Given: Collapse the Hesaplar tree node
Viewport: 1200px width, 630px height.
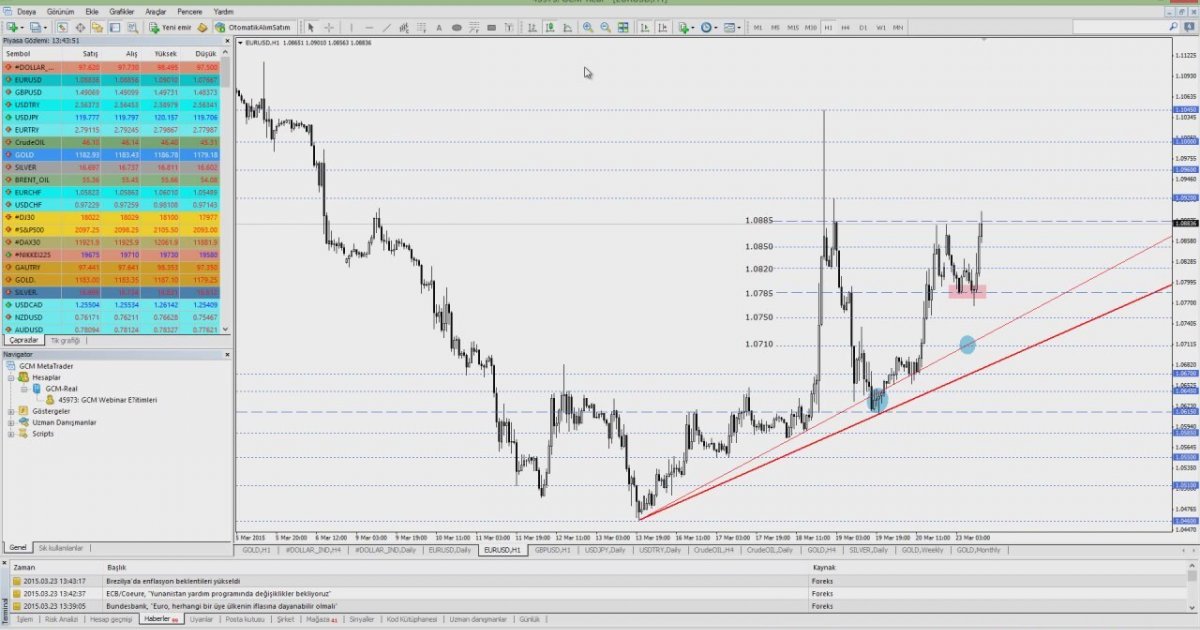Looking at the screenshot, I should (x=11, y=377).
